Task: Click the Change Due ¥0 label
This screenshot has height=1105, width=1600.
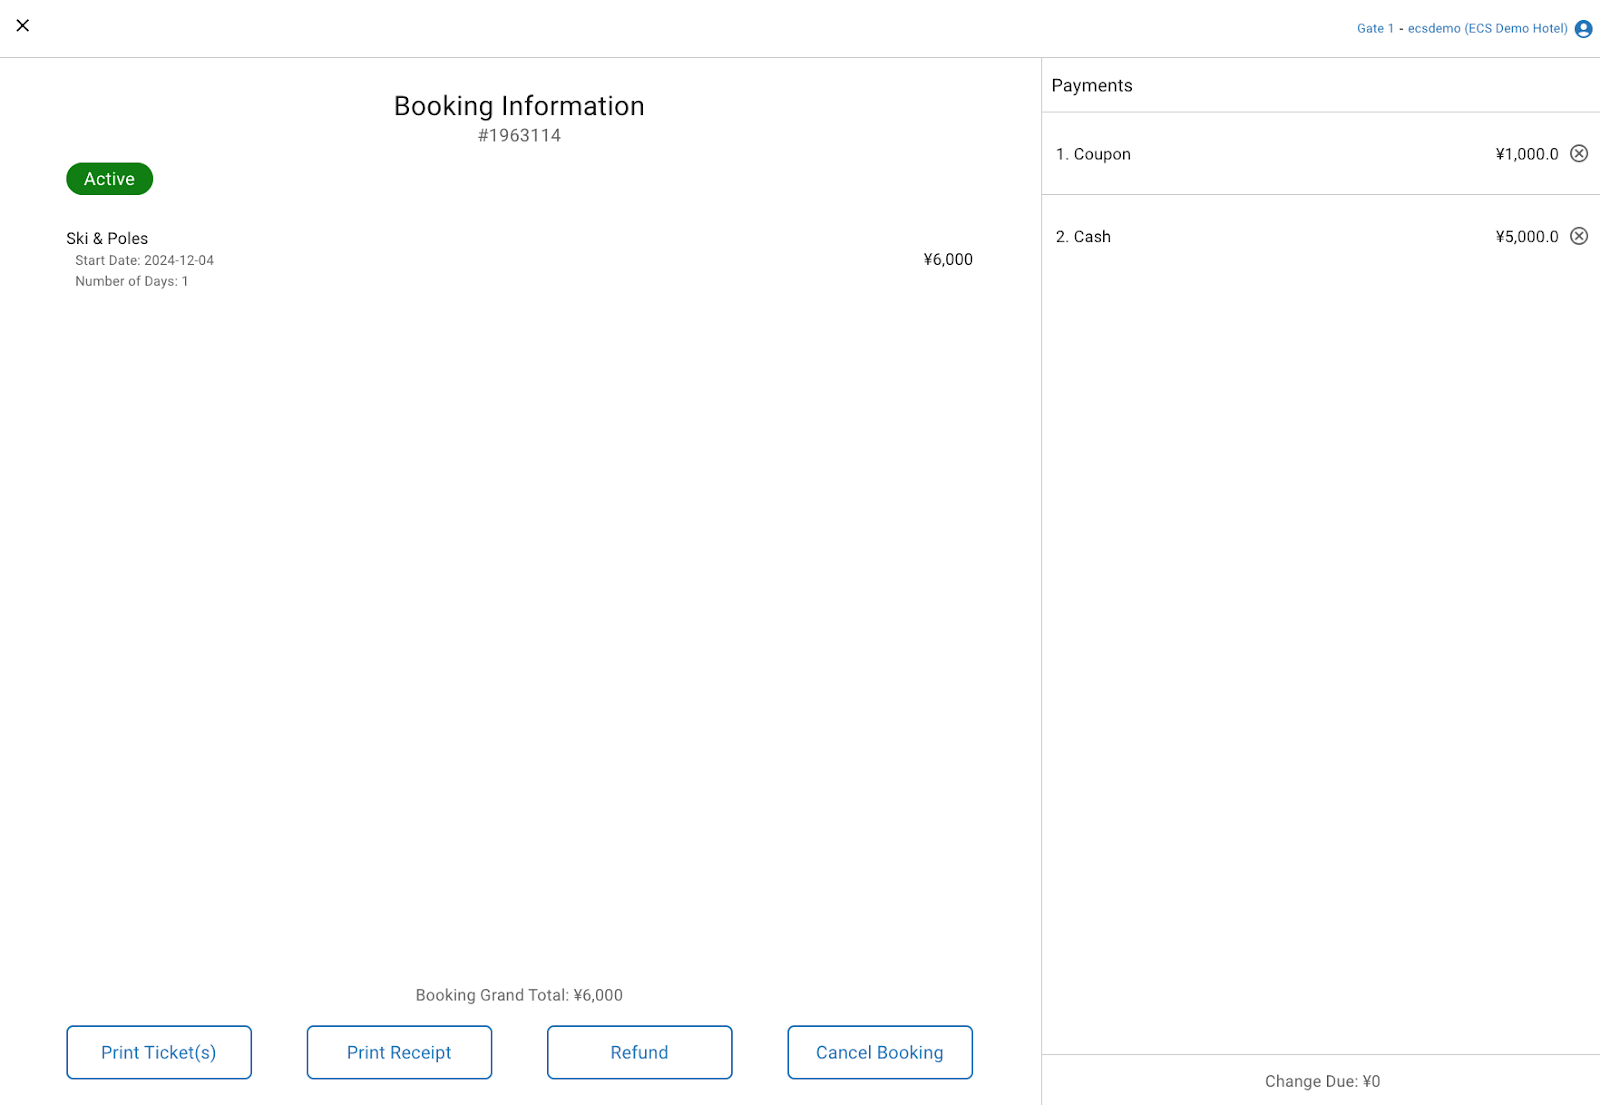Action: coord(1322,1081)
